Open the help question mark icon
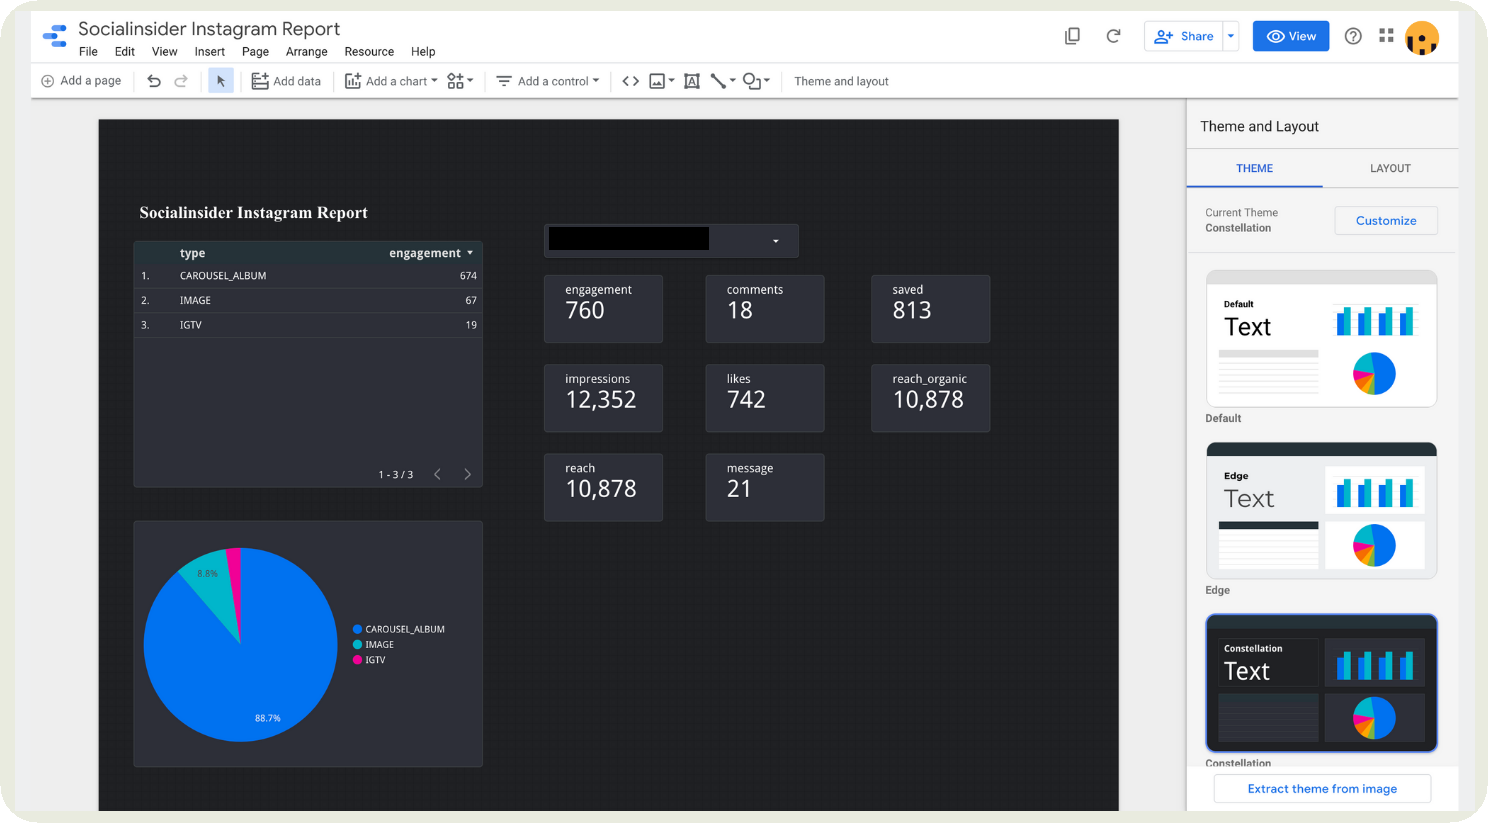This screenshot has width=1488, height=823. [1353, 36]
